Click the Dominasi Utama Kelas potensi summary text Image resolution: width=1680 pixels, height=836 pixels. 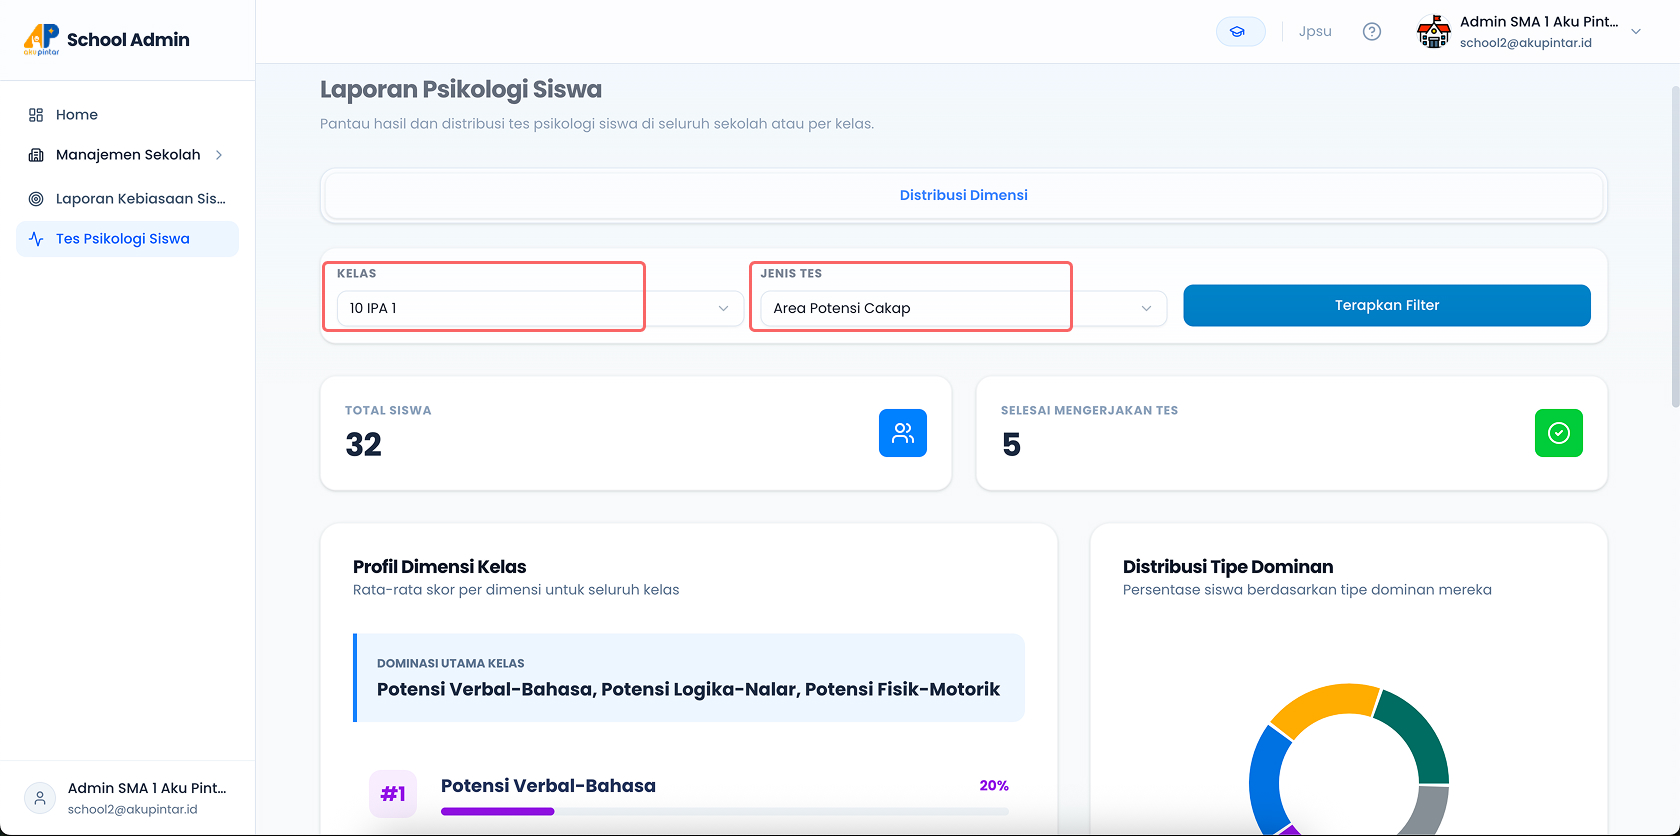click(x=688, y=689)
